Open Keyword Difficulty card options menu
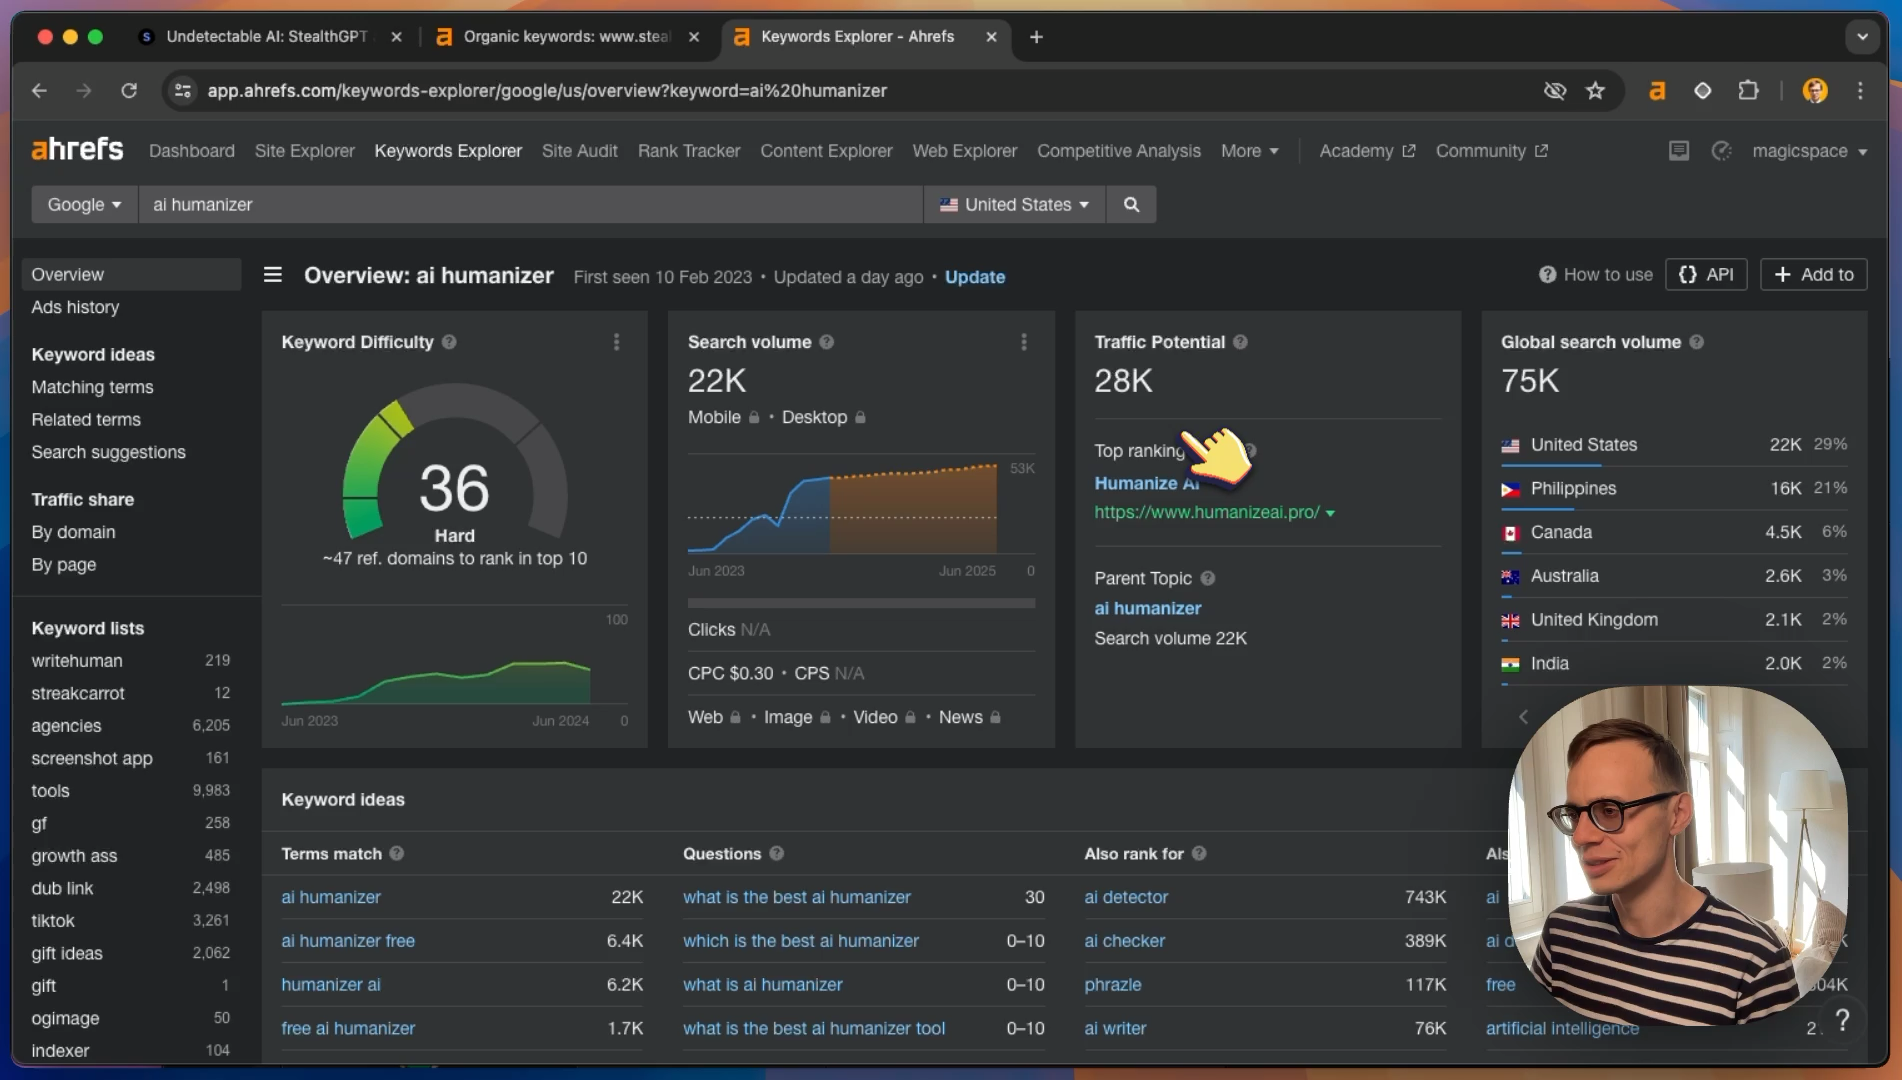 616,342
